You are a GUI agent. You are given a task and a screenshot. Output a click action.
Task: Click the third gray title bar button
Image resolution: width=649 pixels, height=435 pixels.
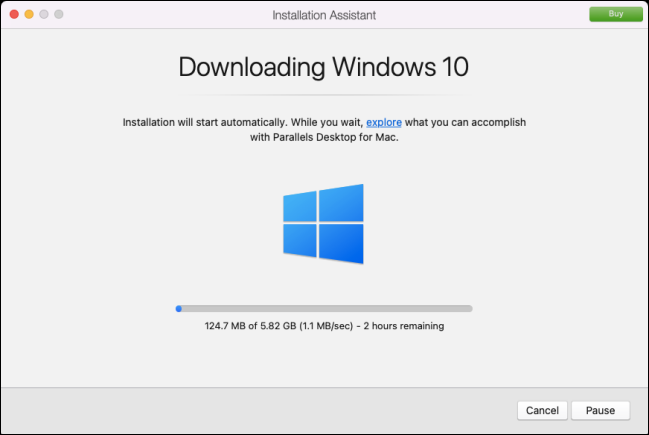pyautogui.click(x=44, y=15)
